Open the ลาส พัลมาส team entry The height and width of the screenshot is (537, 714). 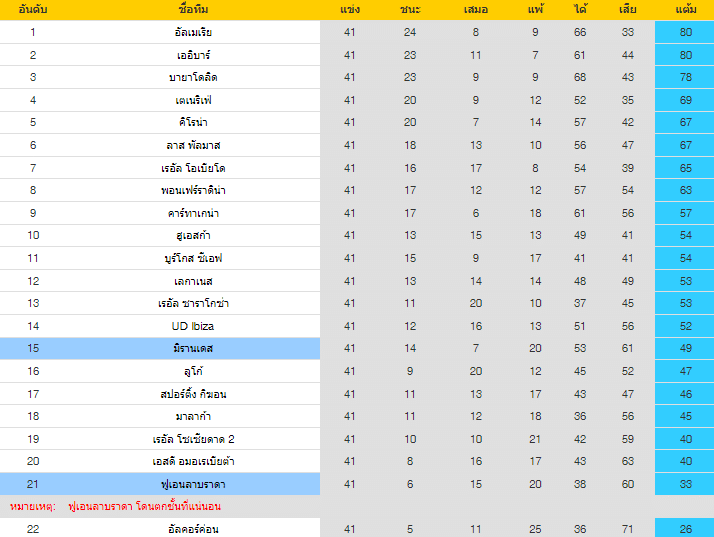192,145
